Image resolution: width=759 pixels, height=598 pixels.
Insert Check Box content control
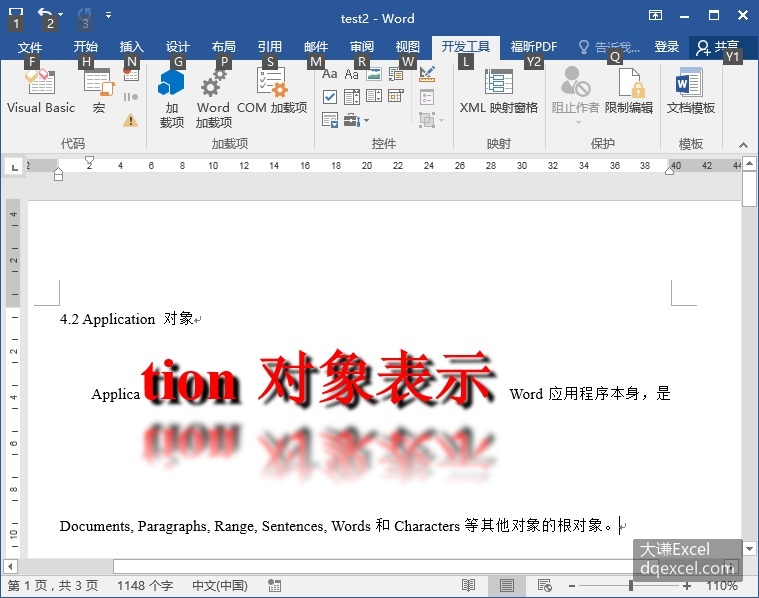pos(330,97)
